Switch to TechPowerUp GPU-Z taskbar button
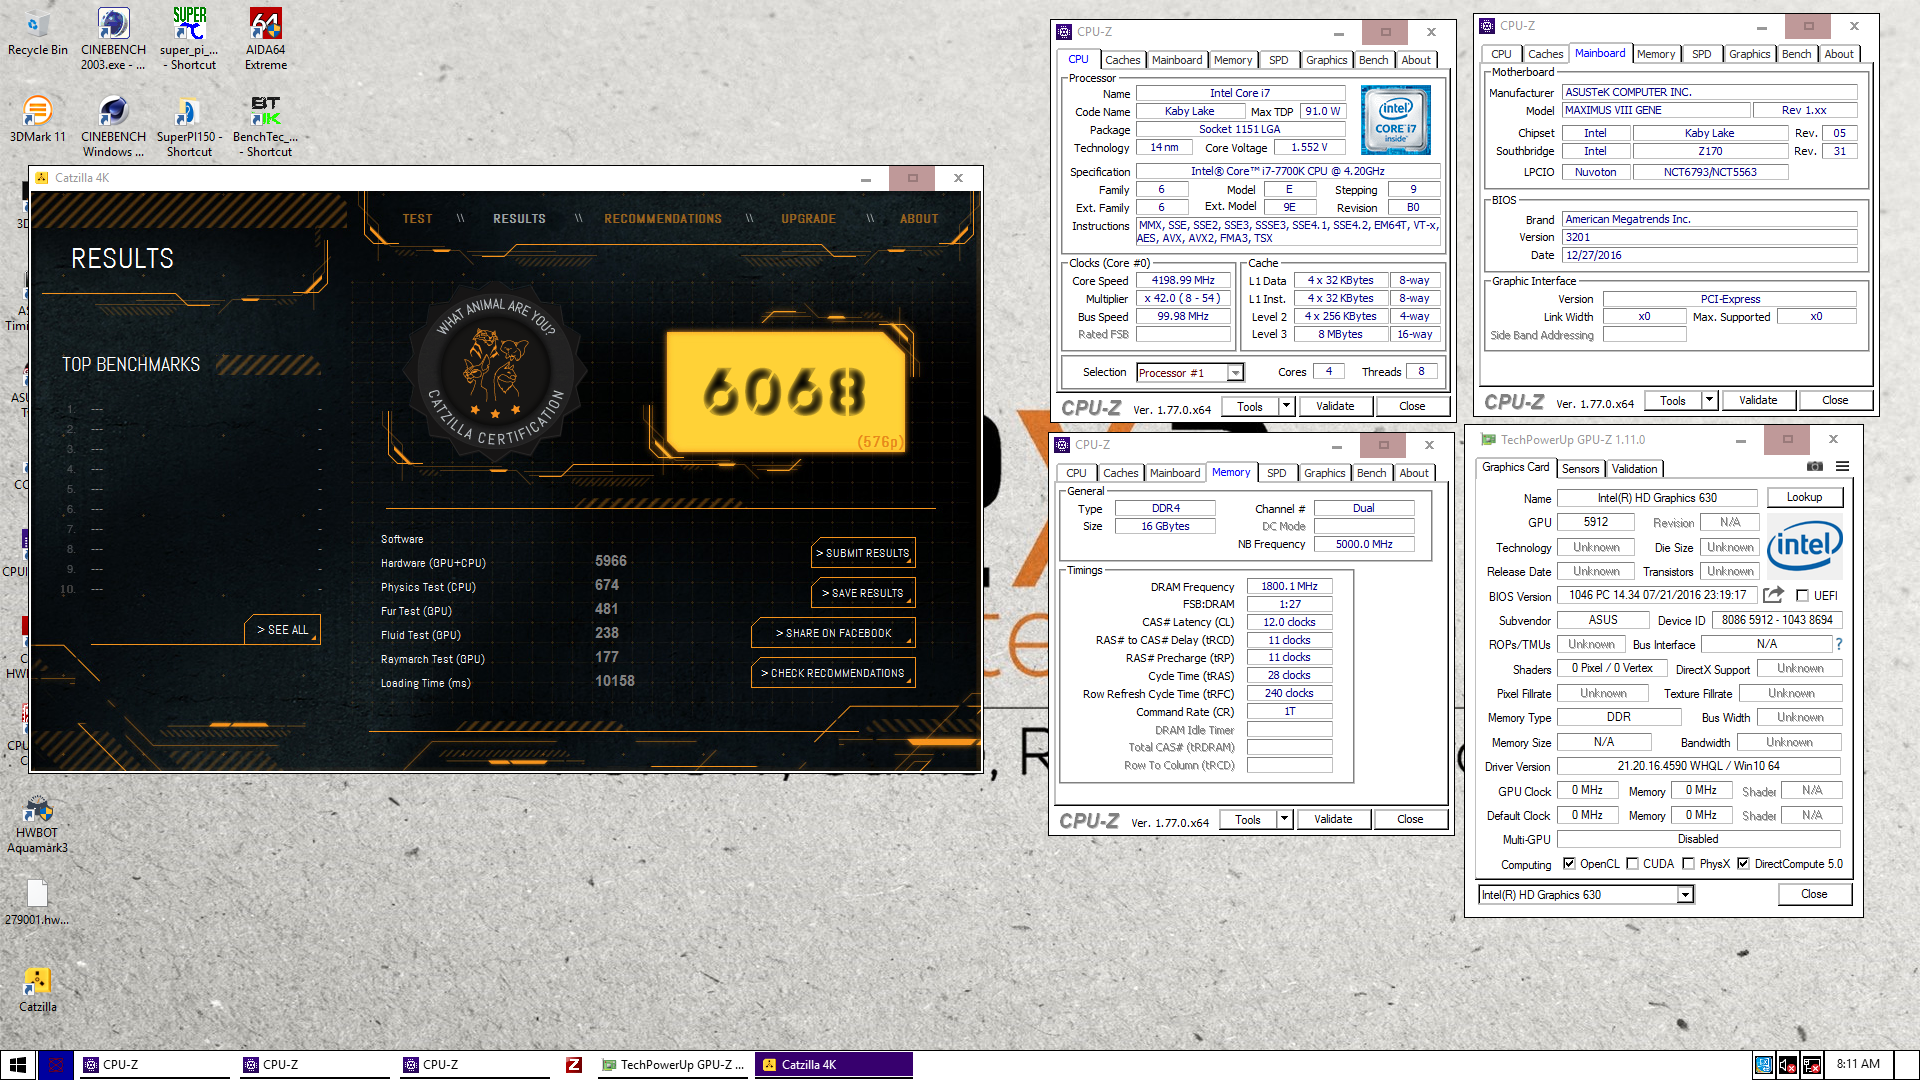The width and height of the screenshot is (1920, 1080). tap(673, 1064)
